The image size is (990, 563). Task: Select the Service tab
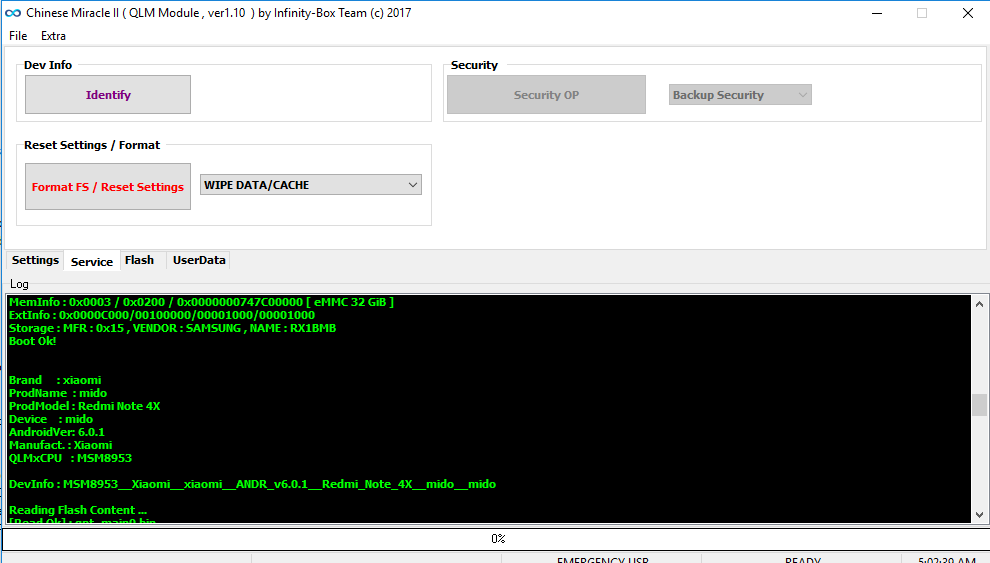[92, 261]
